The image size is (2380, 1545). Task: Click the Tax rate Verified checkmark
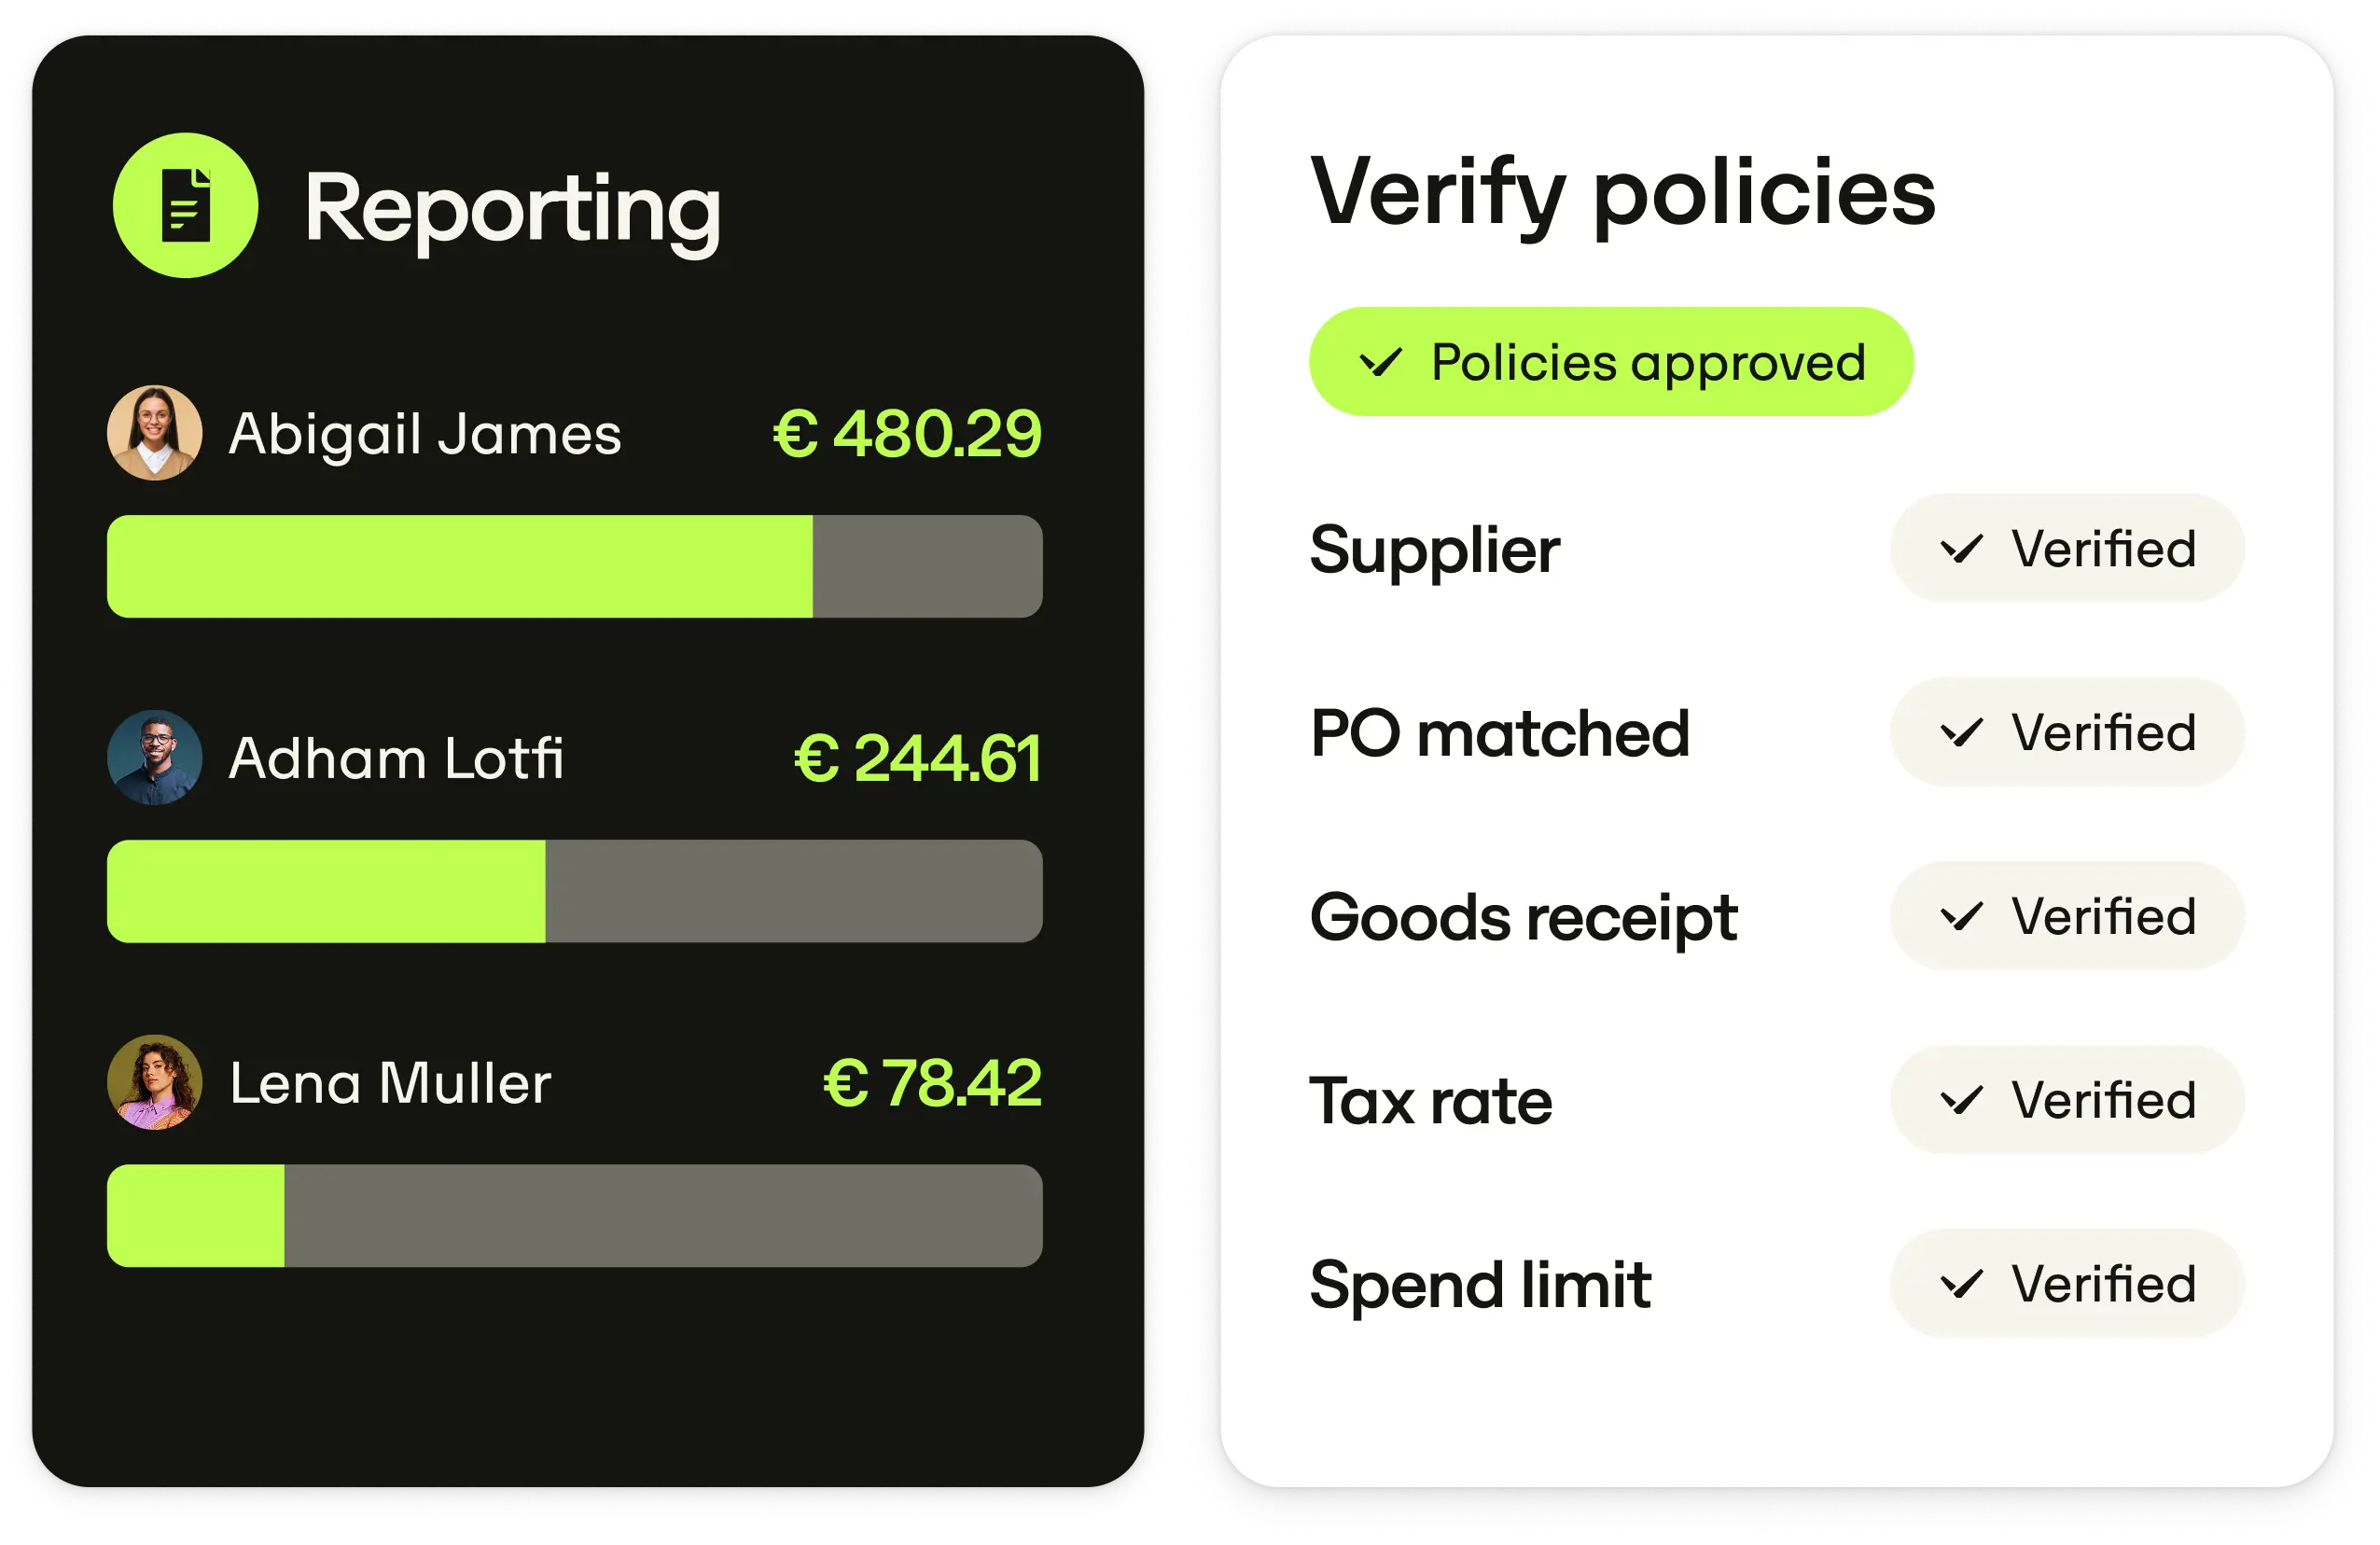tap(1961, 1101)
